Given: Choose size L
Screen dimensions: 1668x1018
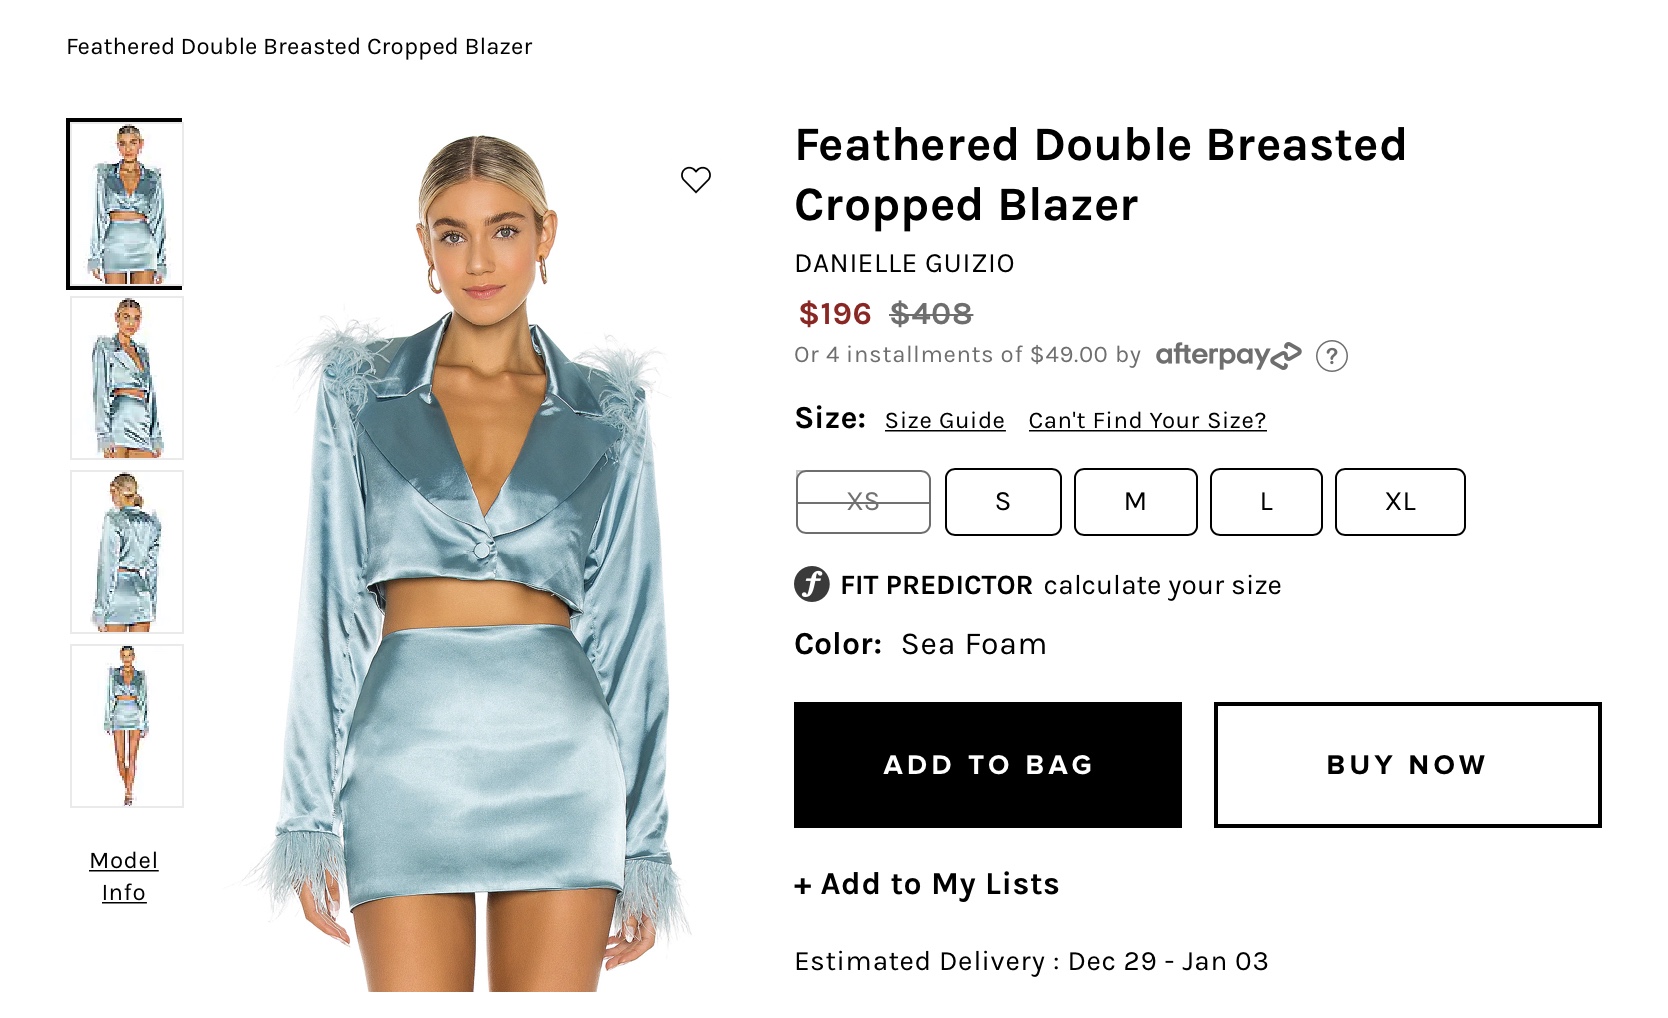Looking at the screenshot, I should tap(1266, 502).
